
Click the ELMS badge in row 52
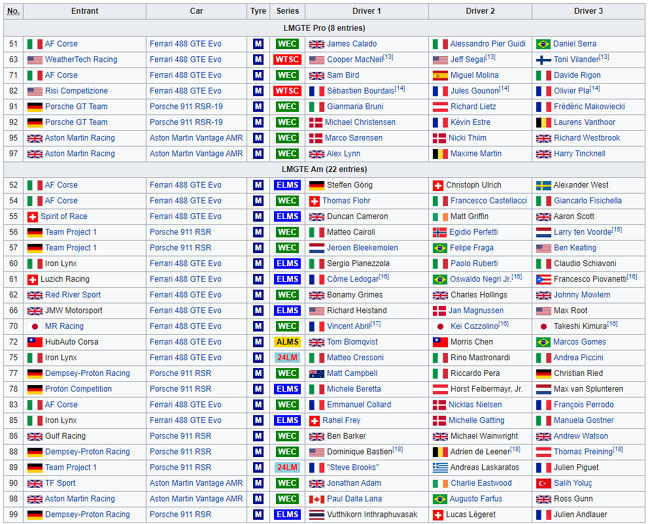[287, 185]
